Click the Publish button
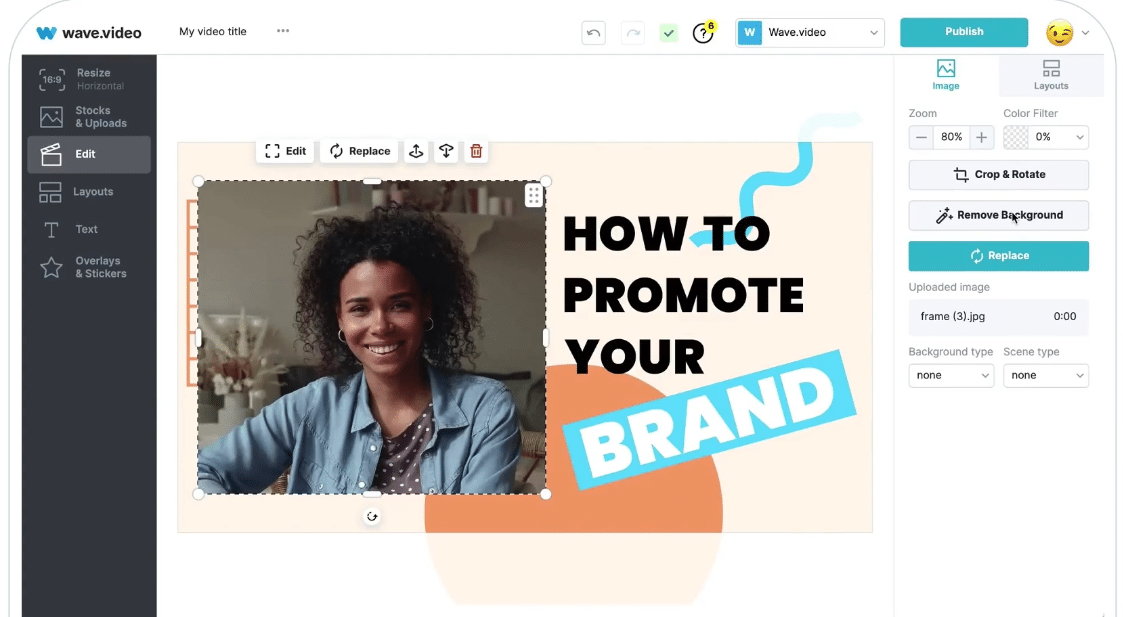This screenshot has height=617, width=1123. point(964,32)
